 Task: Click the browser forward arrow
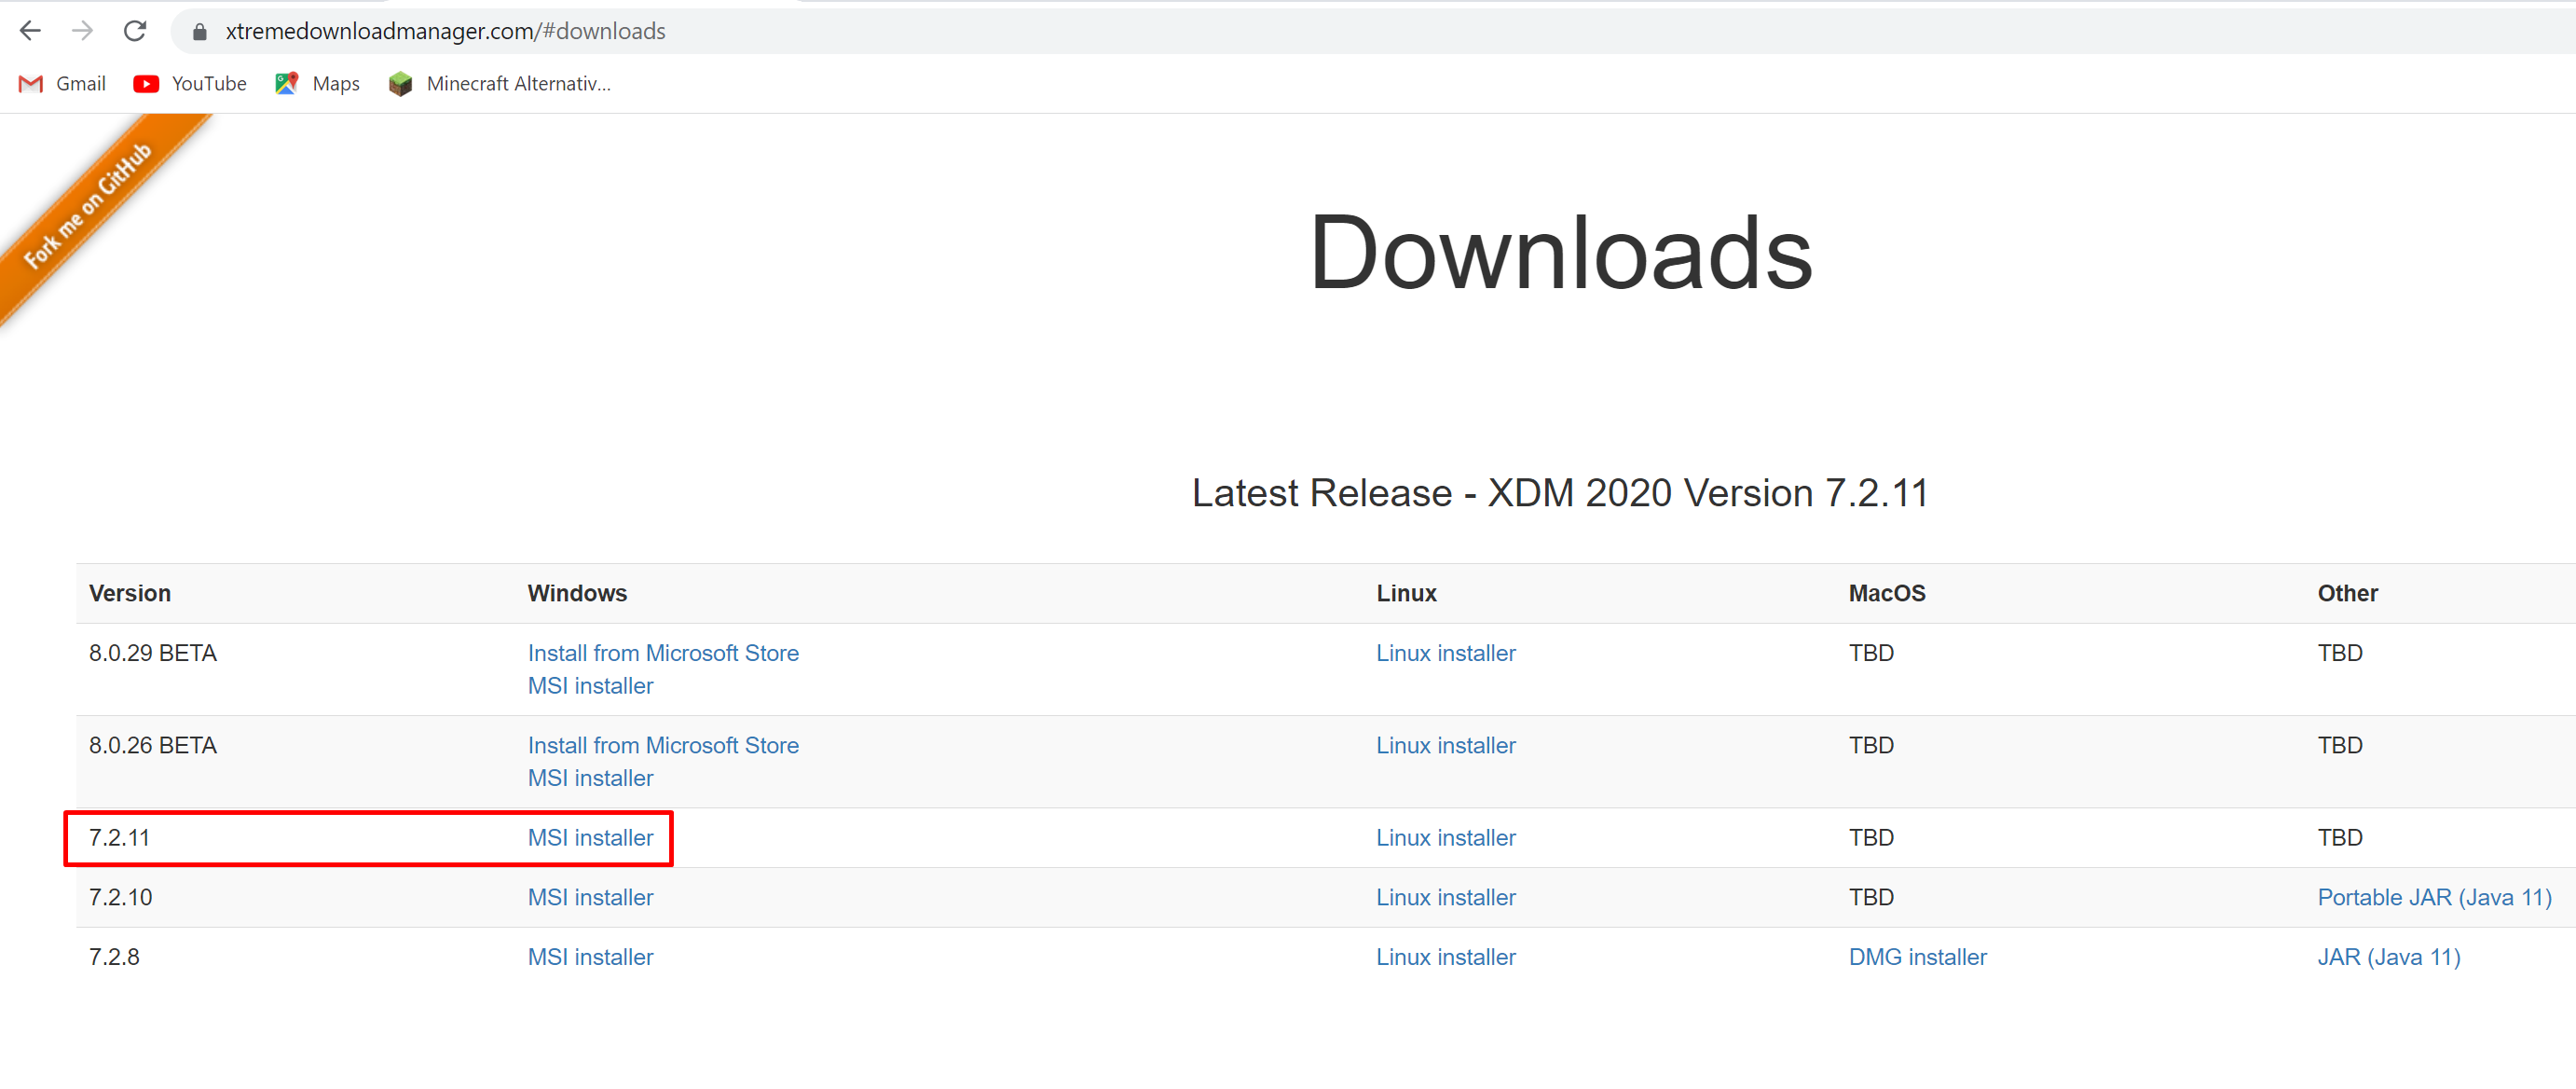pyautogui.click(x=83, y=31)
